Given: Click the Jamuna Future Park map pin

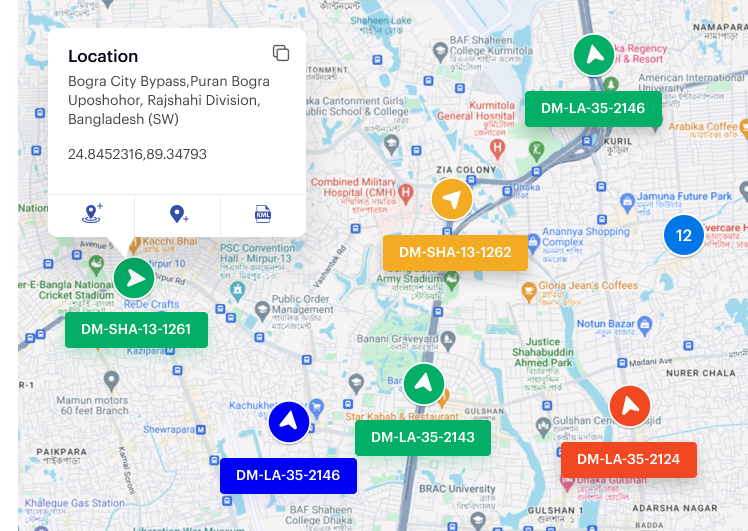Looking at the screenshot, I should [x=627, y=202].
